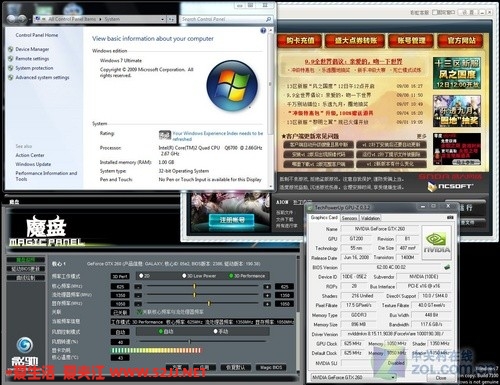Open the Device Manager link
The width and height of the screenshot is (500, 385).
32,49
